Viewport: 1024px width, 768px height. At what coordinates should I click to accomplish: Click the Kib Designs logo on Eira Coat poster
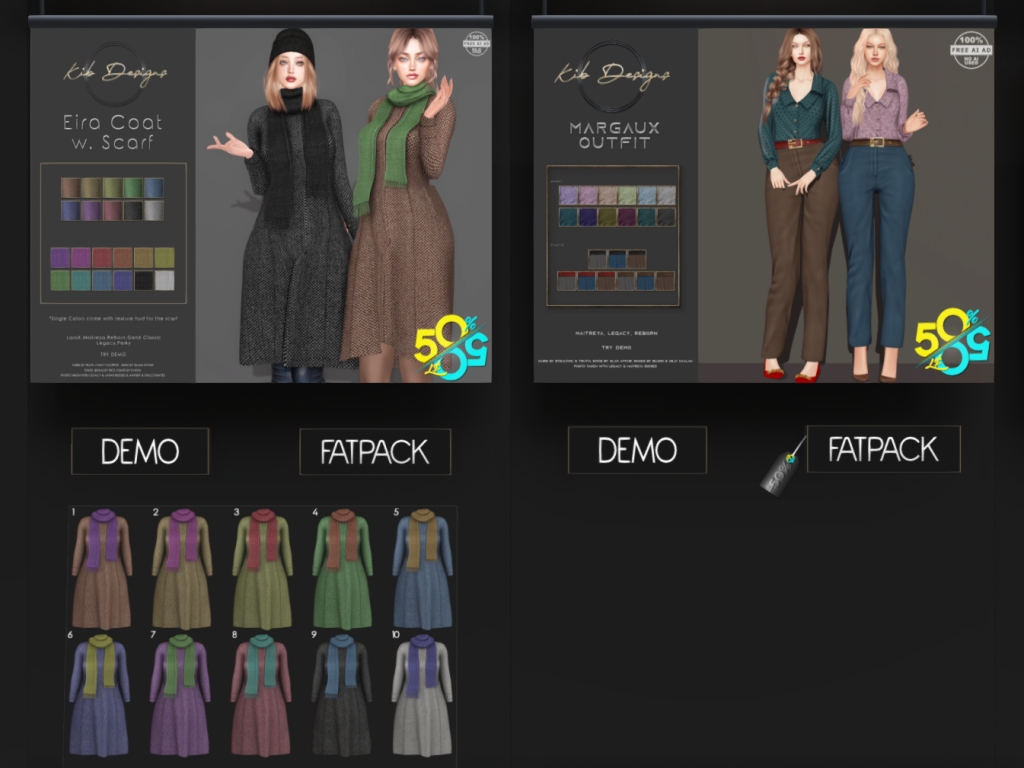point(116,73)
